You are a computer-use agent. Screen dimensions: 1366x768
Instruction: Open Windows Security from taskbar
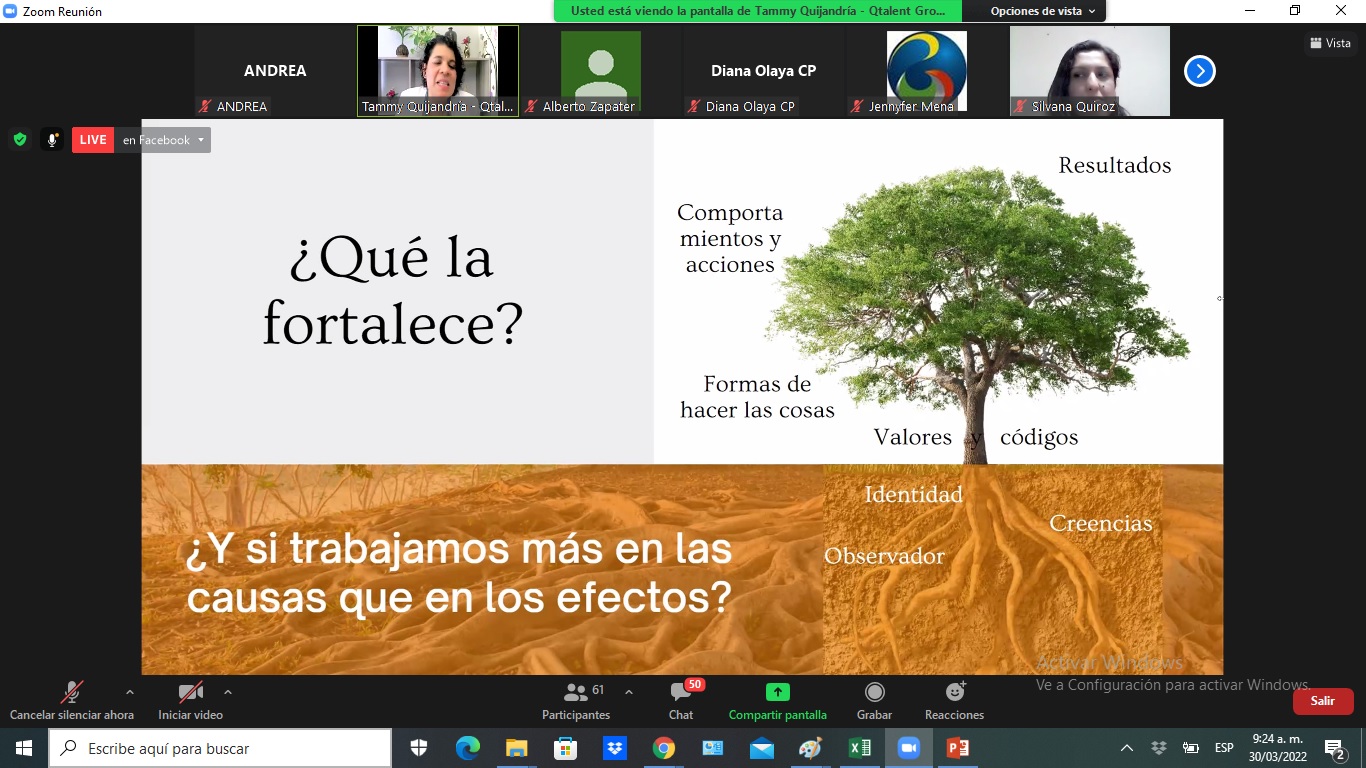pyautogui.click(x=419, y=748)
